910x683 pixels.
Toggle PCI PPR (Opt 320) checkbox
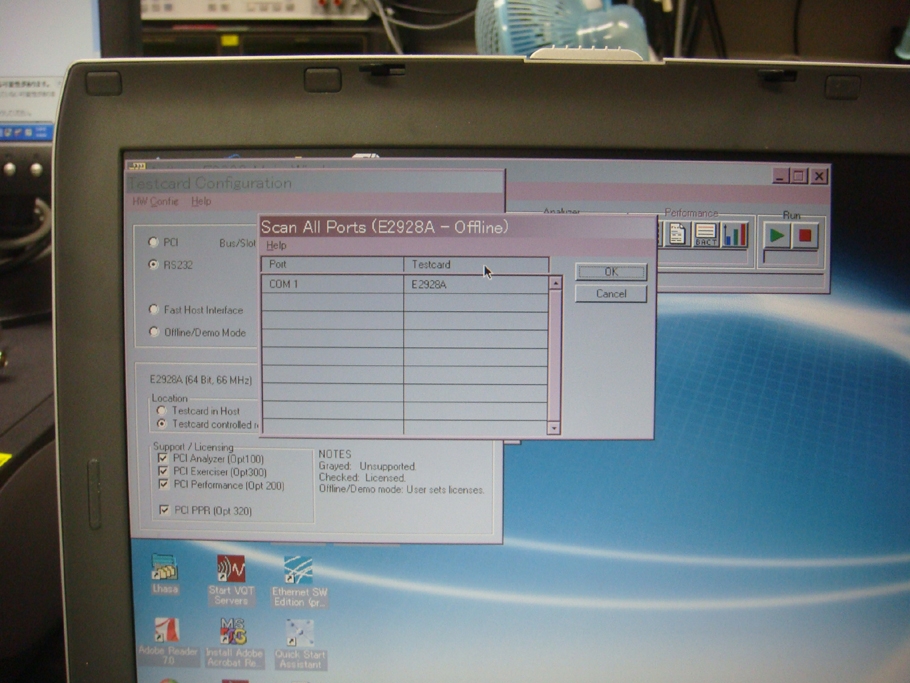(x=164, y=510)
